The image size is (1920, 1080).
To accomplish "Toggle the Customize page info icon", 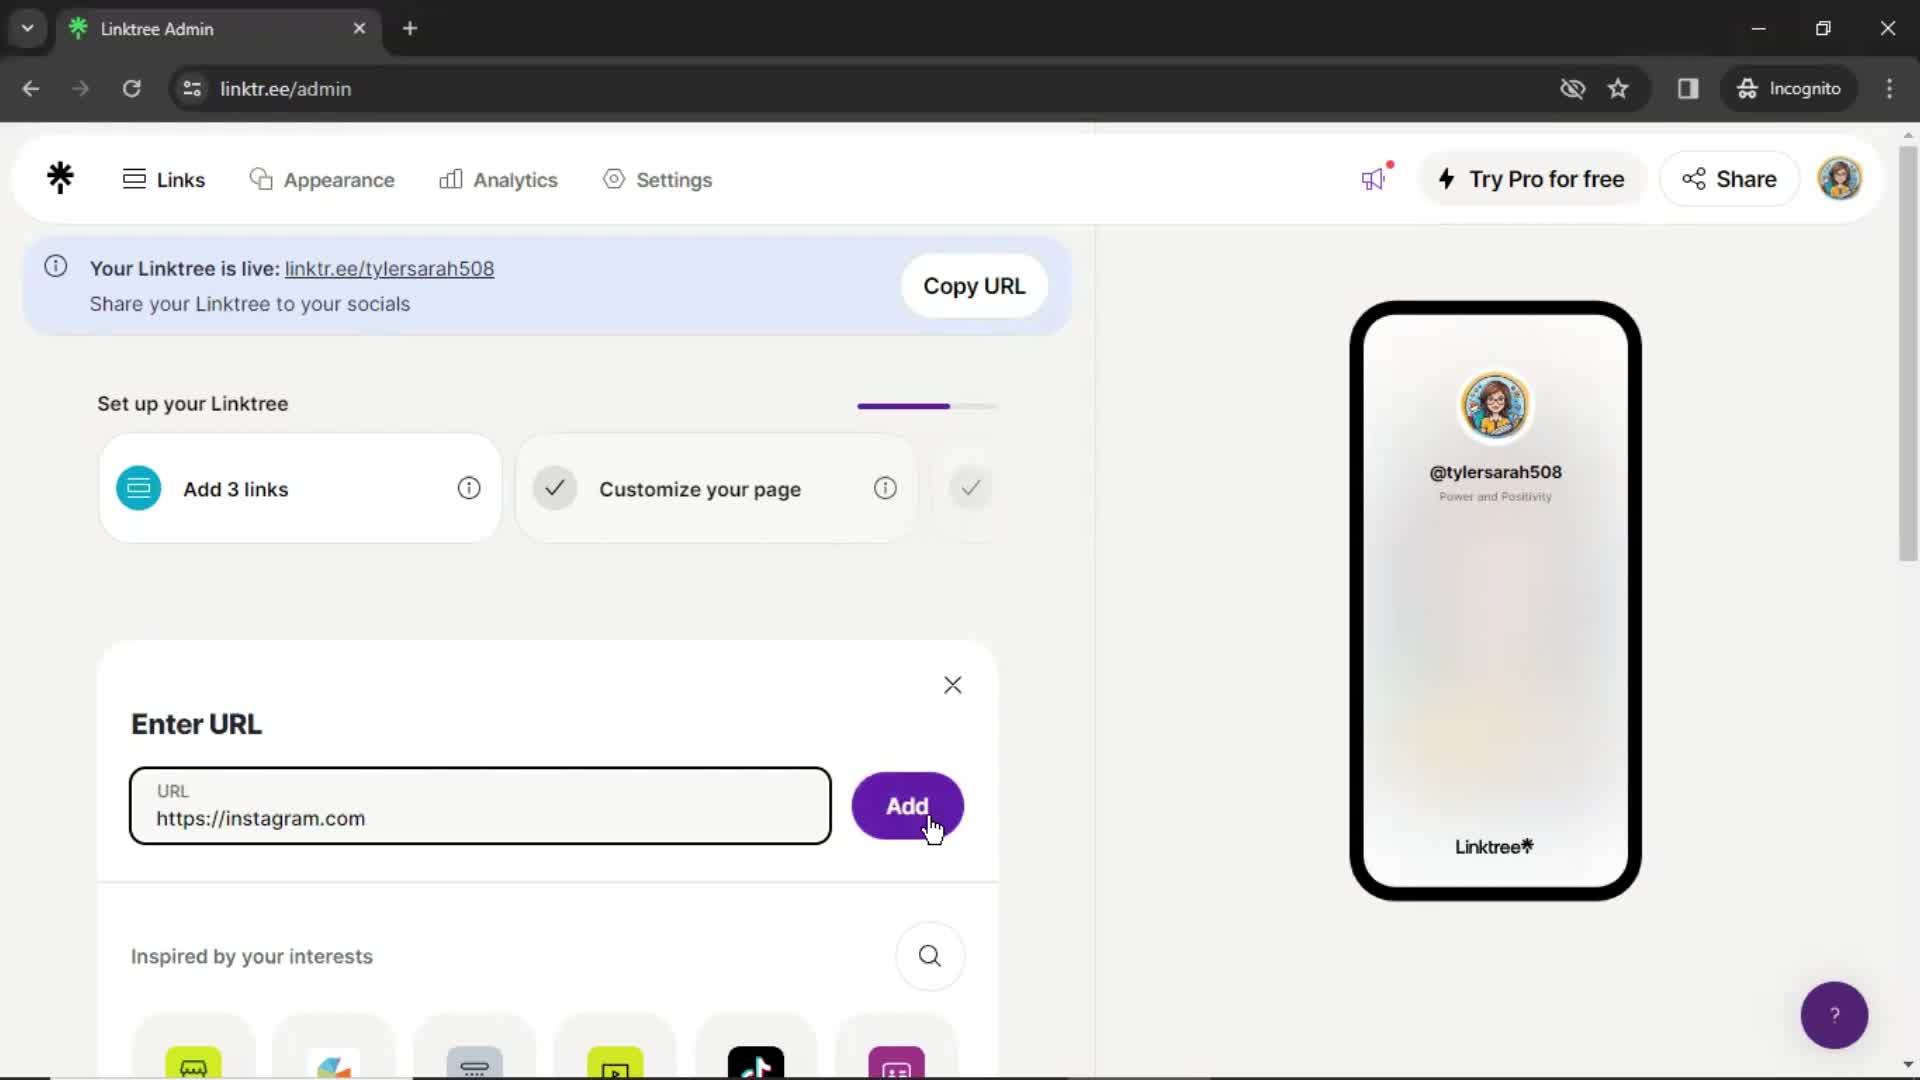I will (x=885, y=488).
